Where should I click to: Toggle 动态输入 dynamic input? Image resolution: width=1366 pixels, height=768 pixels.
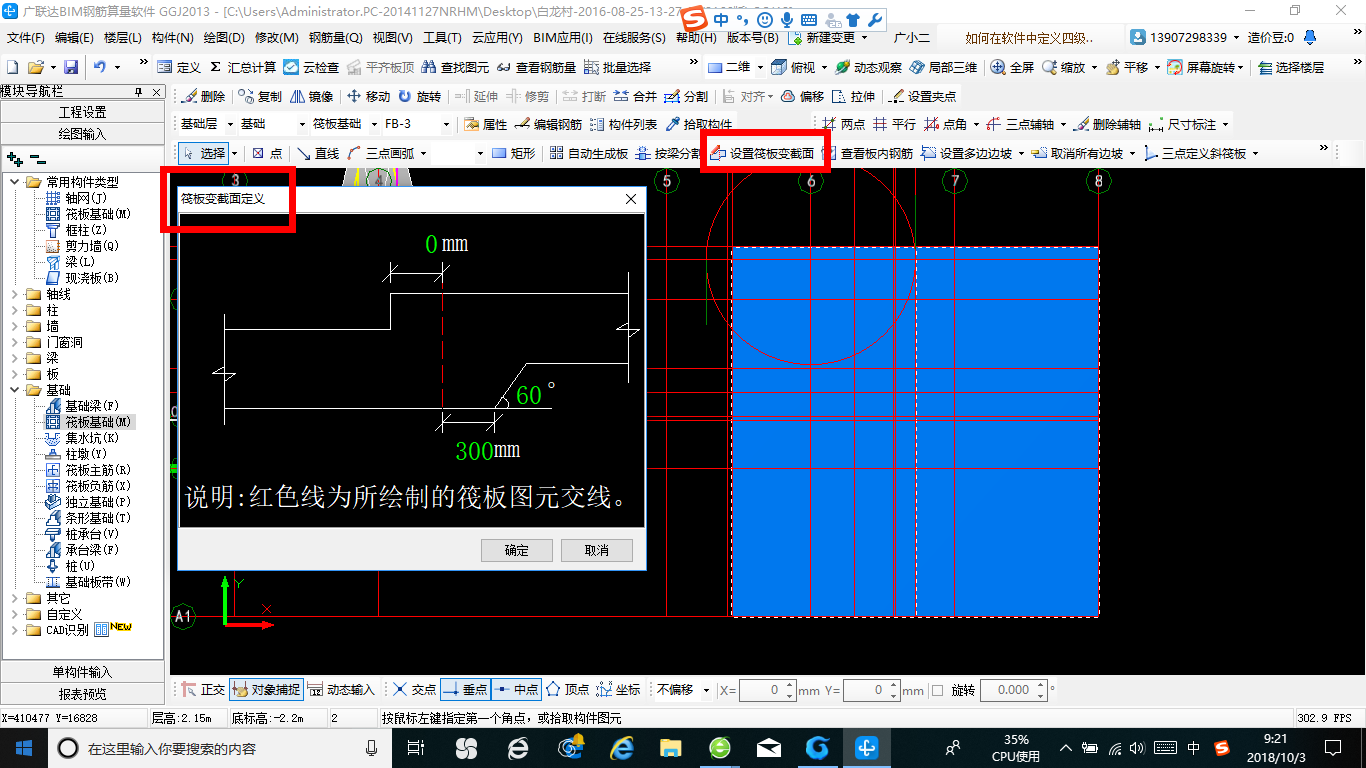(x=341, y=690)
